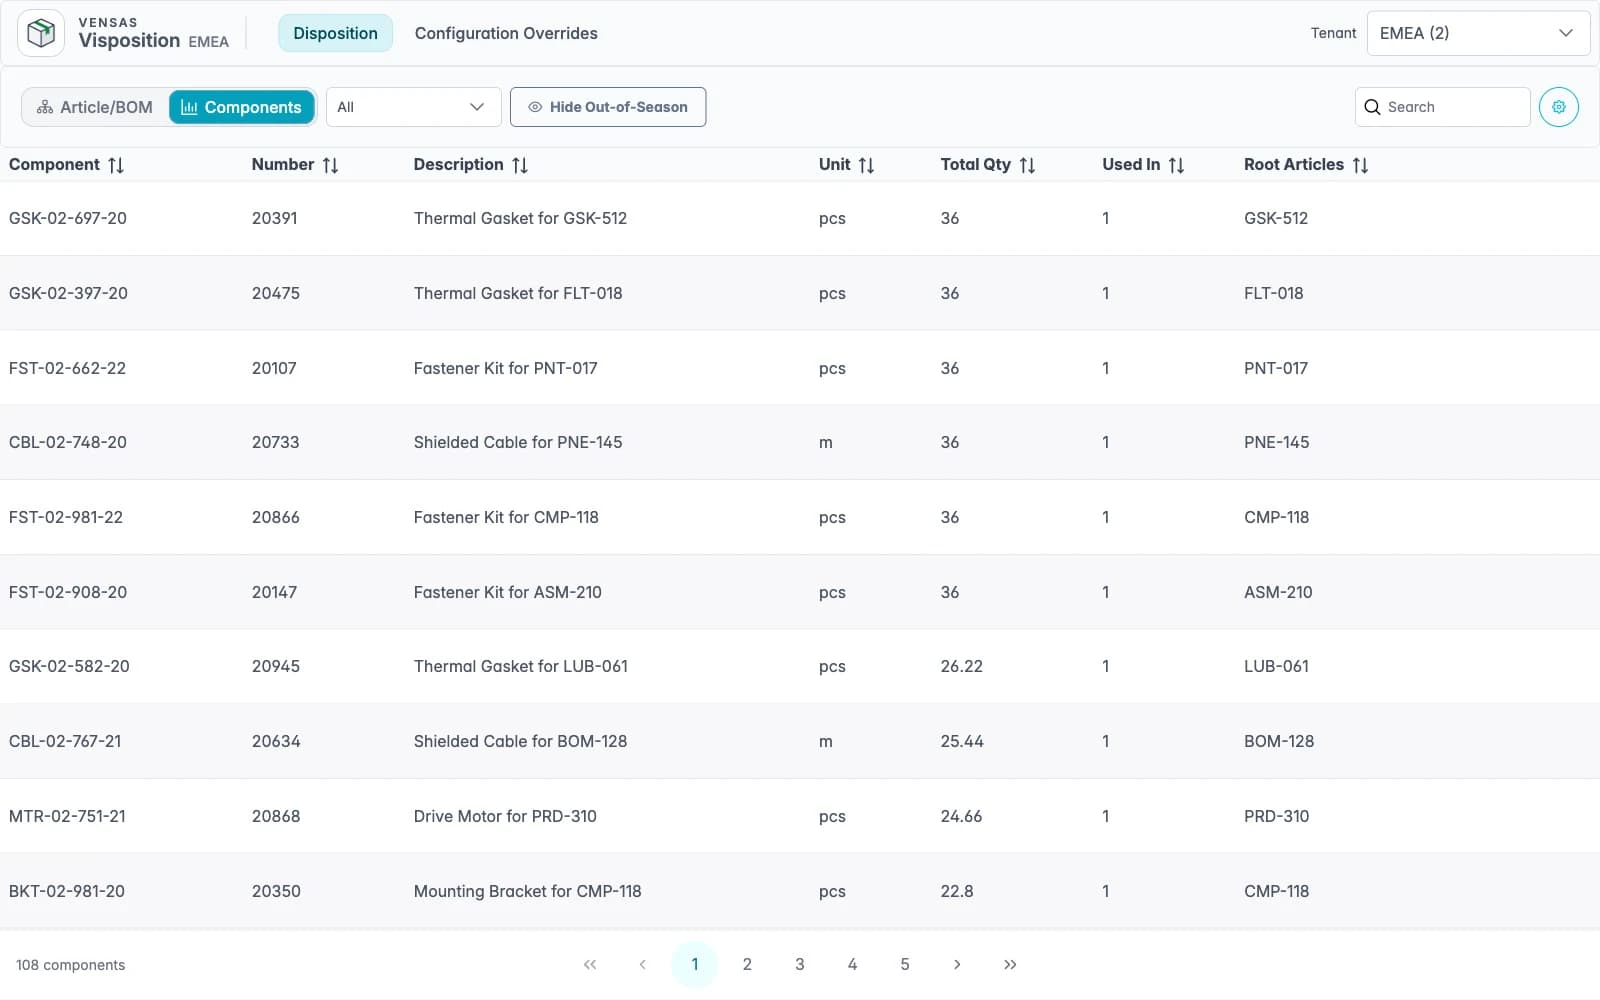Sort by Number column arrows

[330, 165]
